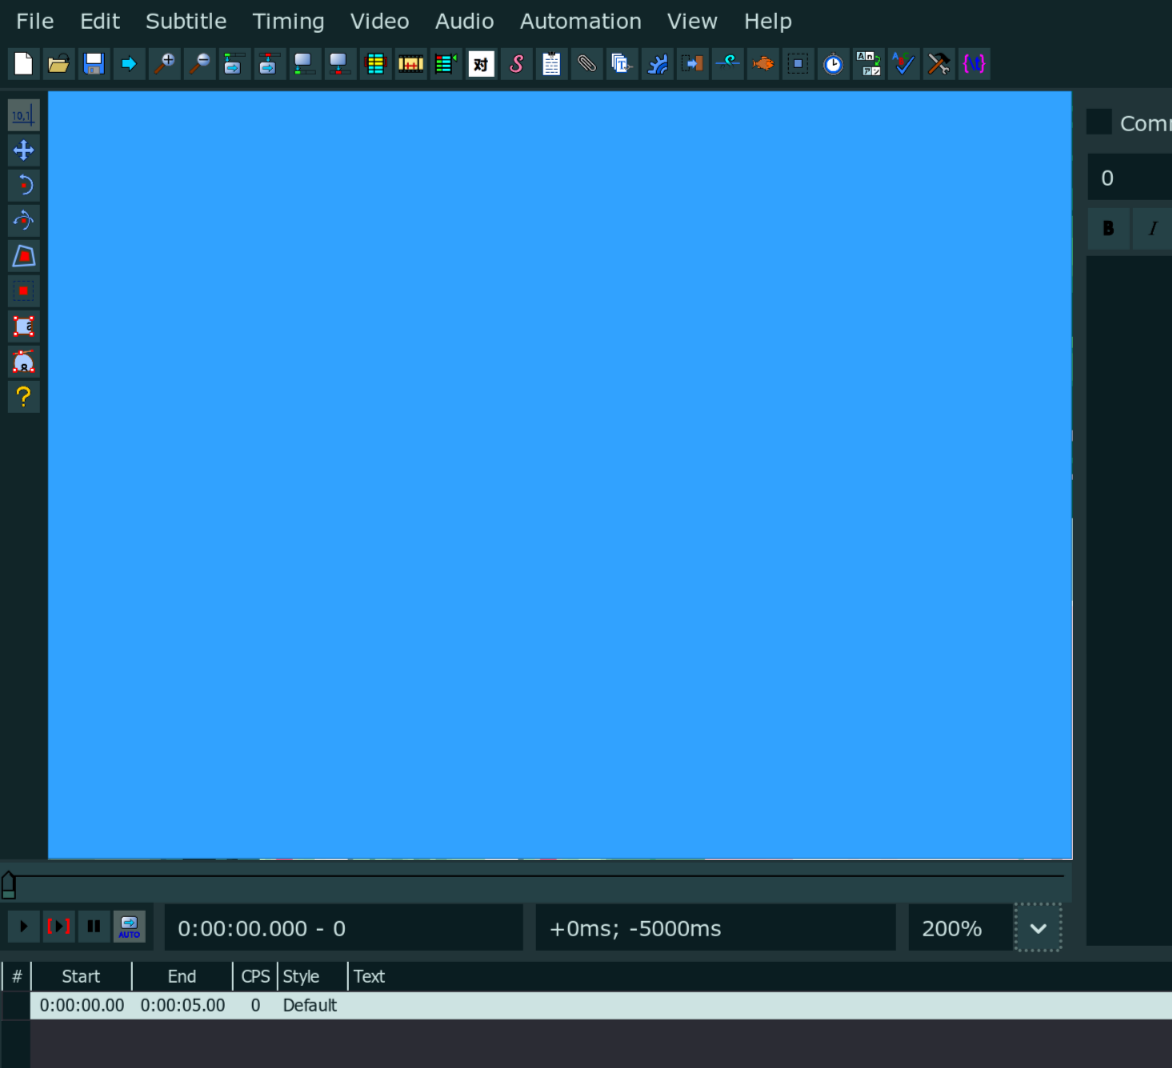Click the Jump To arrow icon
The image size is (1172, 1068).
[x=129, y=64]
